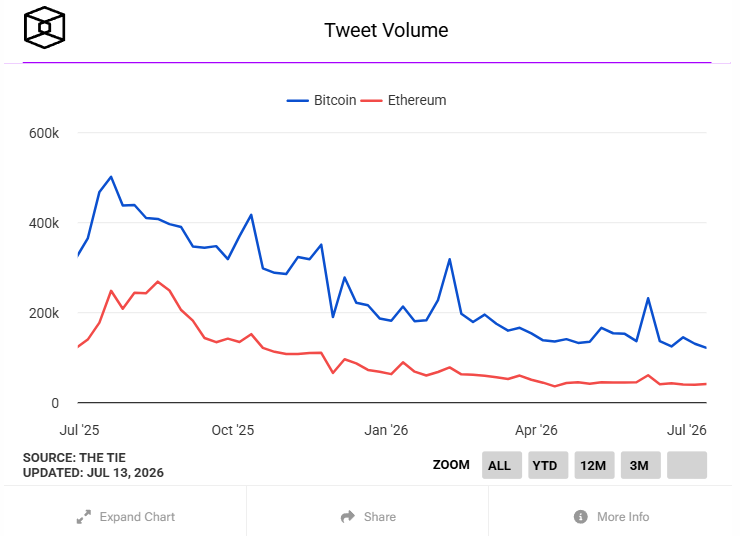Viewport: 740px width, 536px height.
Task: Click the Tweet Volume chart title
Action: [386, 30]
